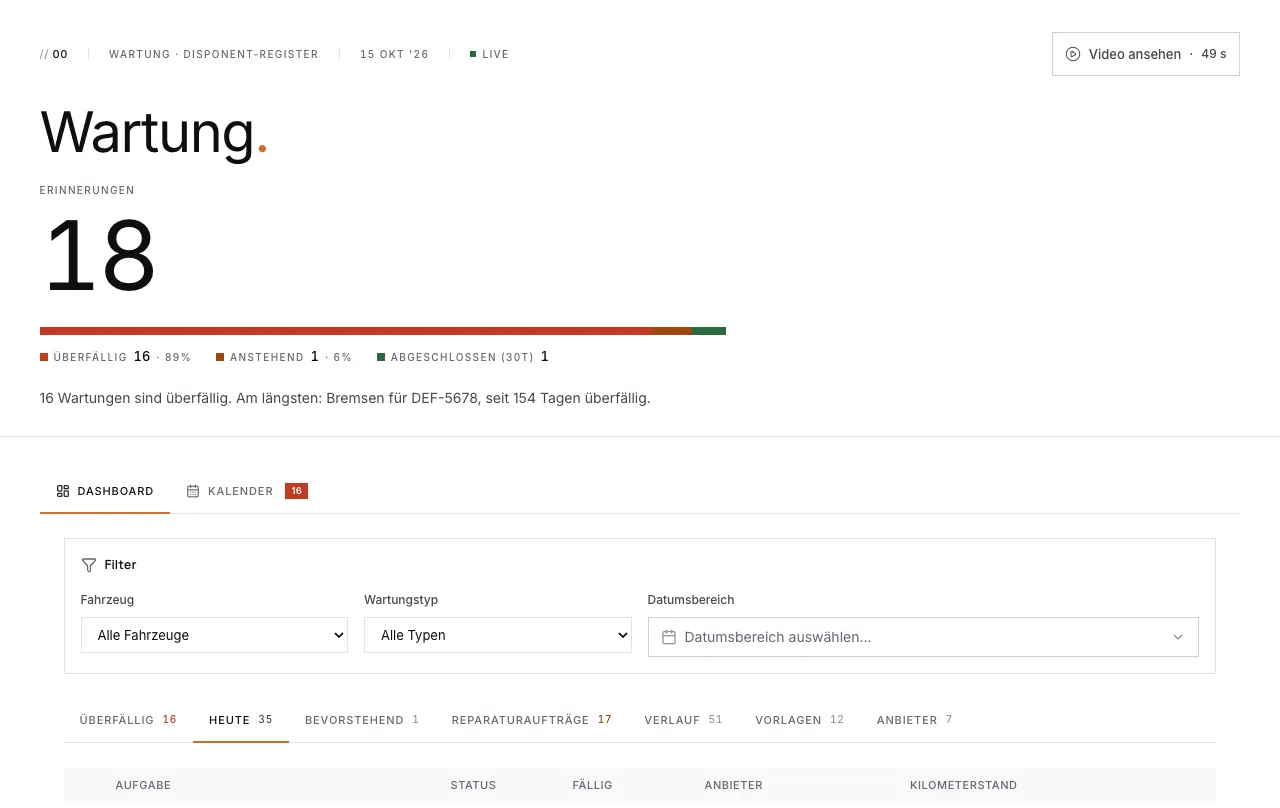The height and width of the screenshot is (808, 1280).
Task: Click the red Überfällig legend swatch
Action: click(x=44, y=357)
